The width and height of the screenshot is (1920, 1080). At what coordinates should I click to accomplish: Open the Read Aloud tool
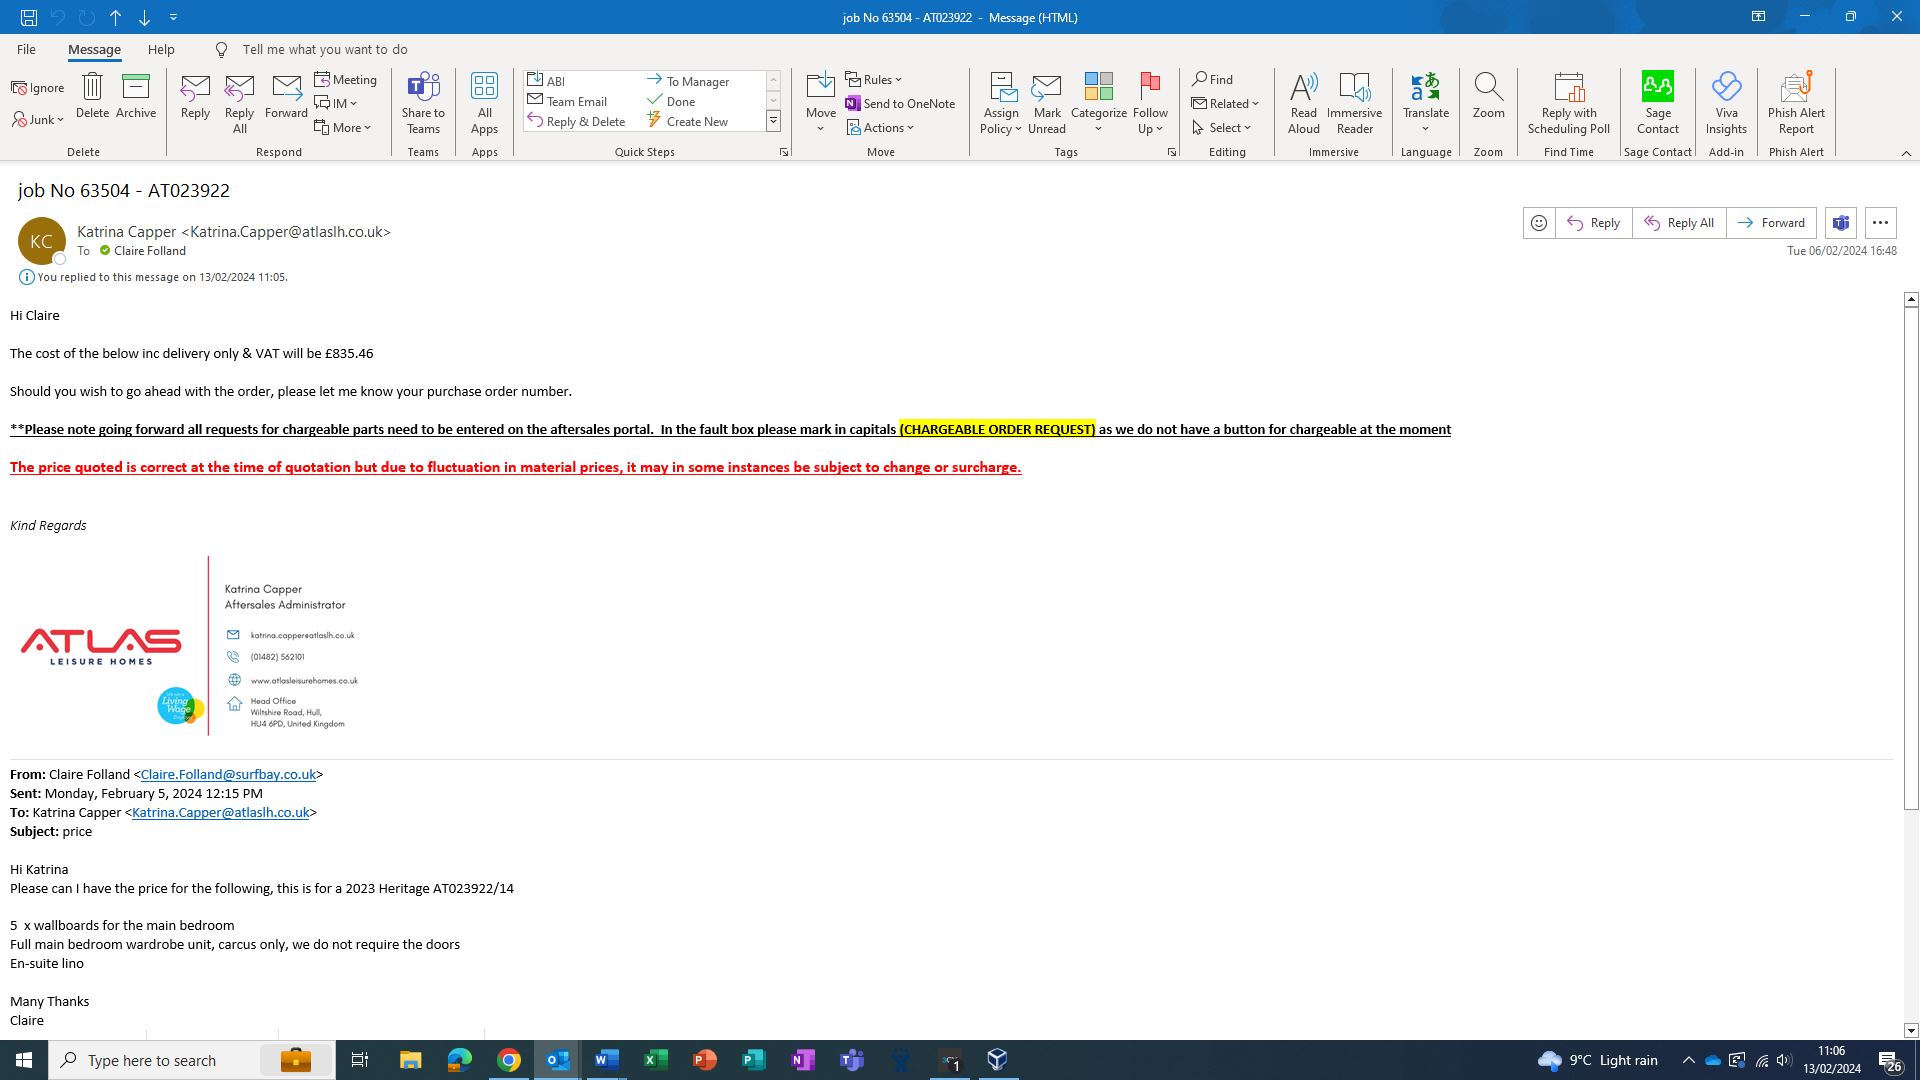pos(1303,102)
